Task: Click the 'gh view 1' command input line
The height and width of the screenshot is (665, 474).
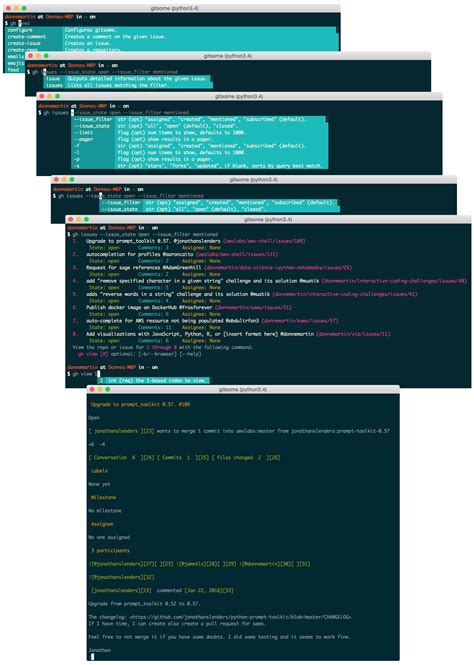Action: 83,374
